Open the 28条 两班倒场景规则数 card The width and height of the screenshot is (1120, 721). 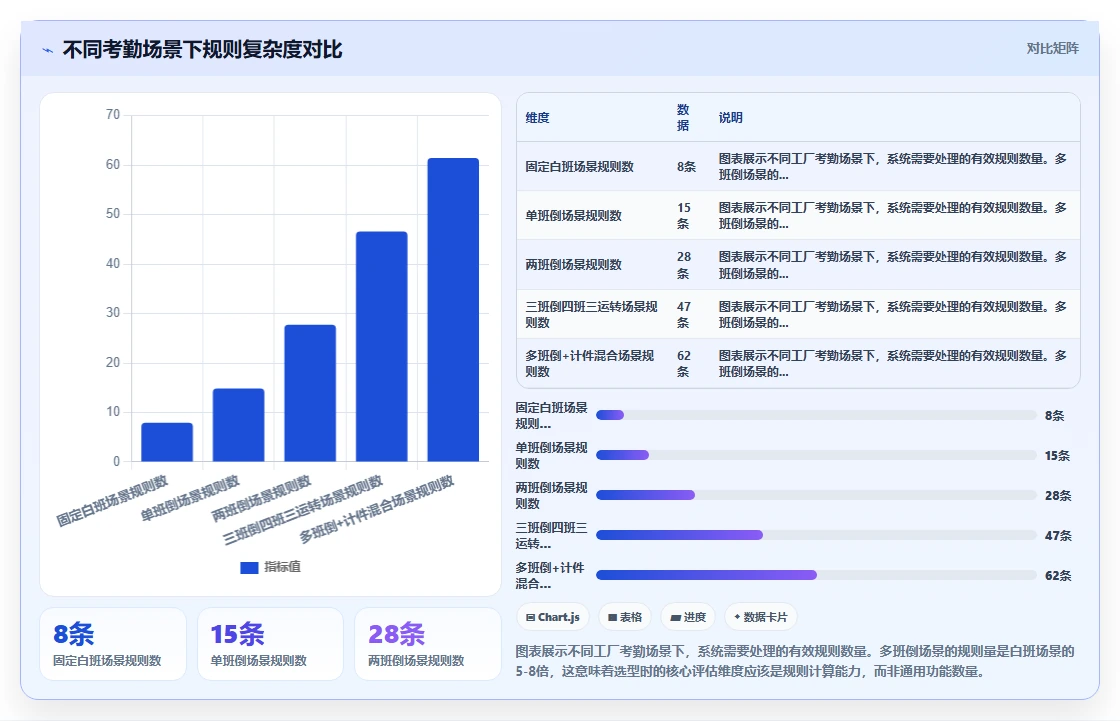(x=427, y=644)
